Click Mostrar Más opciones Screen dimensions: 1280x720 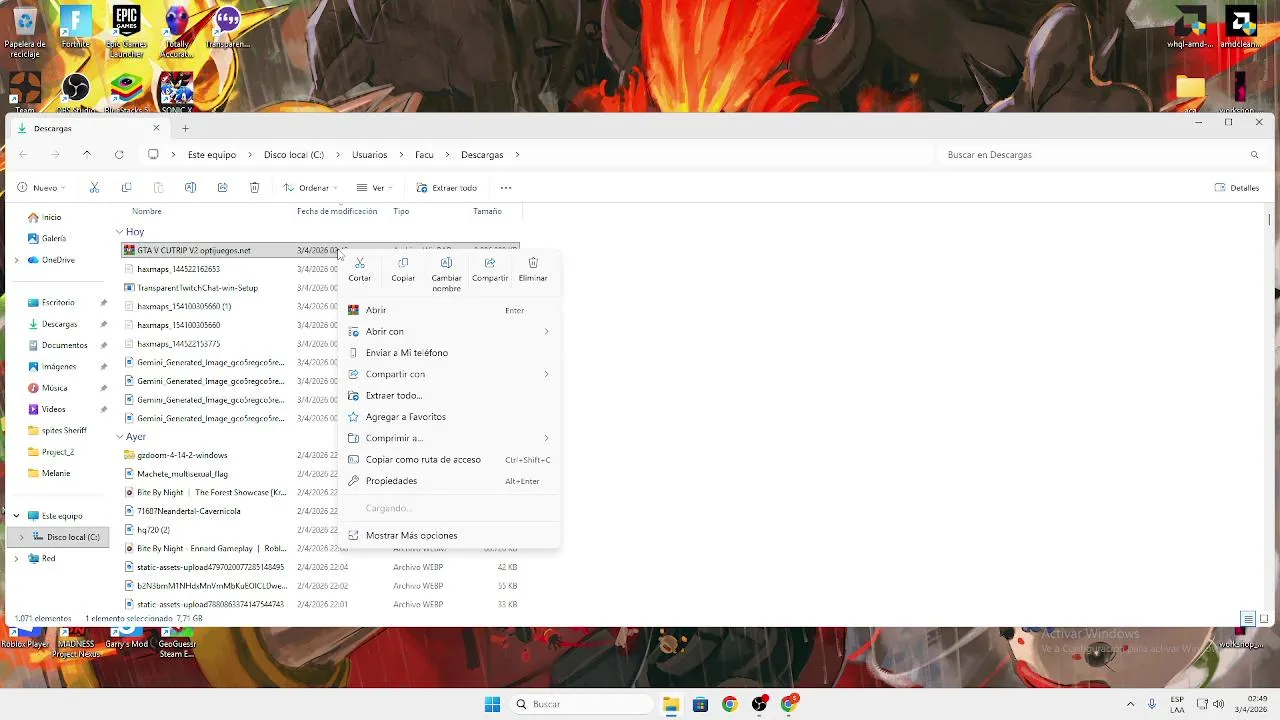tap(449, 535)
